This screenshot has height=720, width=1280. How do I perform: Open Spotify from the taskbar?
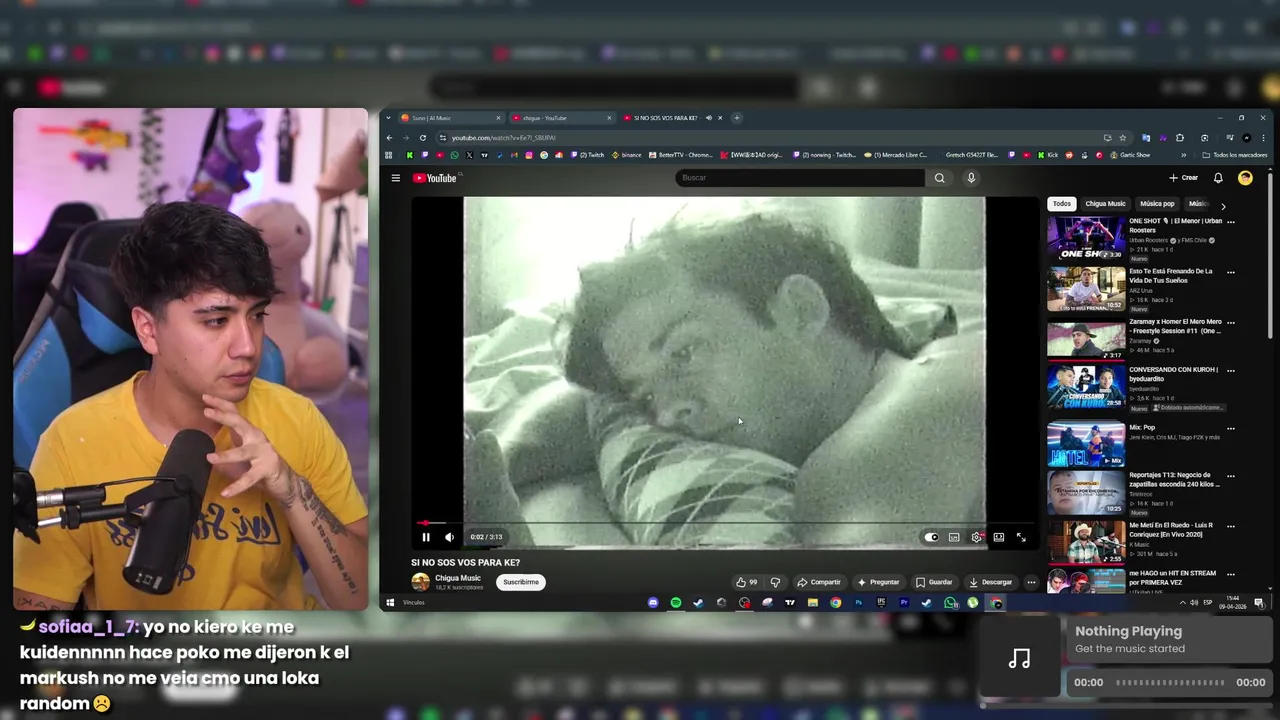point(676,603)
